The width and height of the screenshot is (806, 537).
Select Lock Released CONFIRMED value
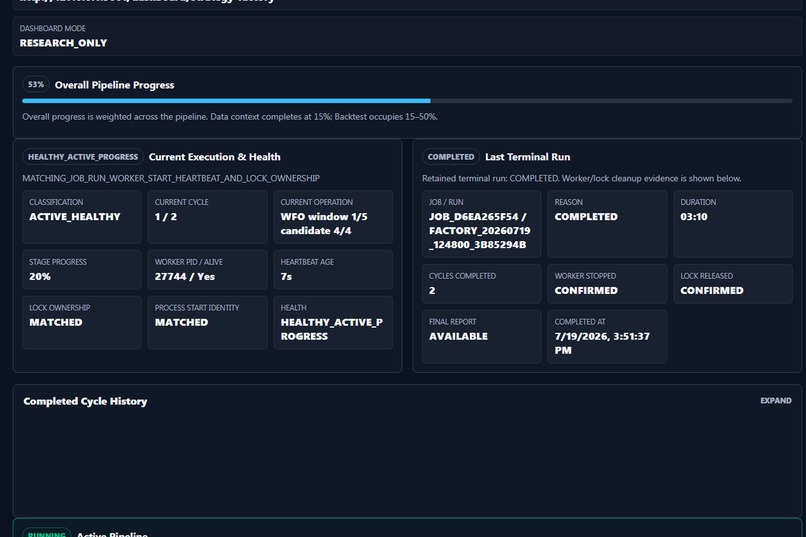[x=712, y=291]
